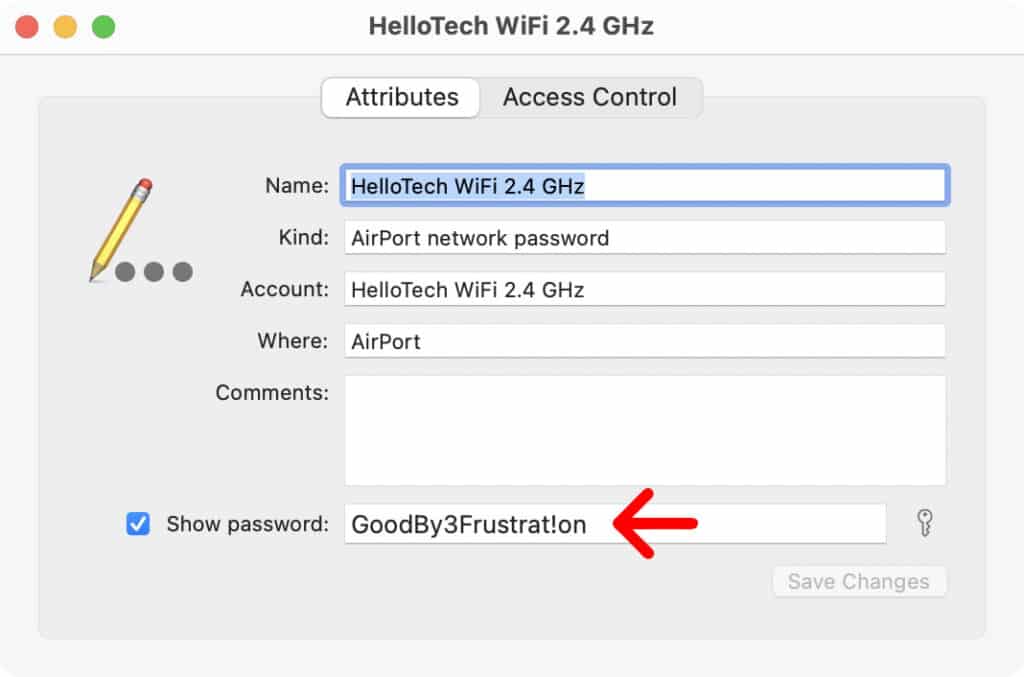Click the gray dots beside the pencil icon

(x=155, y=270)
